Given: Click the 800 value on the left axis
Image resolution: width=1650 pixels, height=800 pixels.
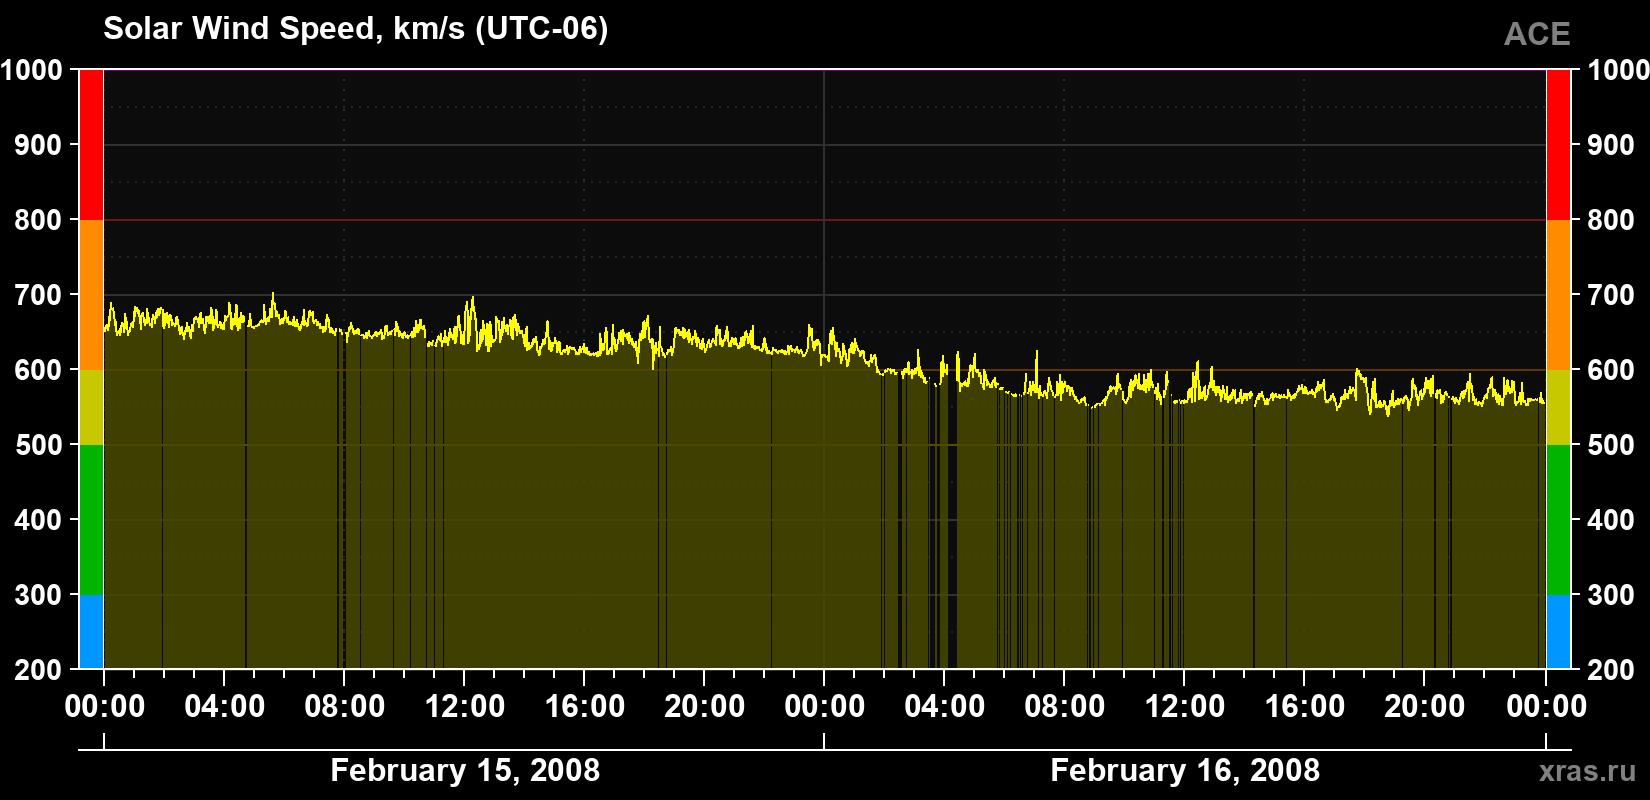Looking at the screenshot, I should [38, 220].
